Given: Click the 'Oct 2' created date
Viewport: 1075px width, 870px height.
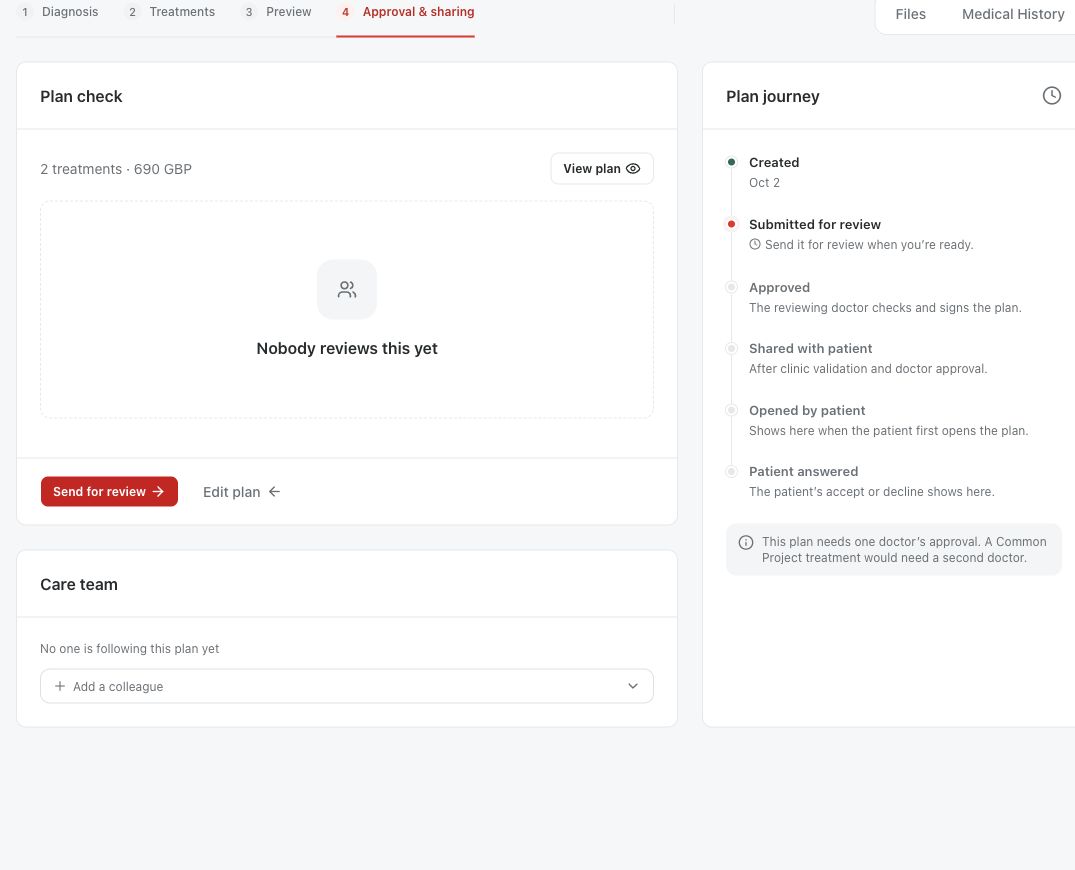Looking at the screenshot, I should click(764, 182).
